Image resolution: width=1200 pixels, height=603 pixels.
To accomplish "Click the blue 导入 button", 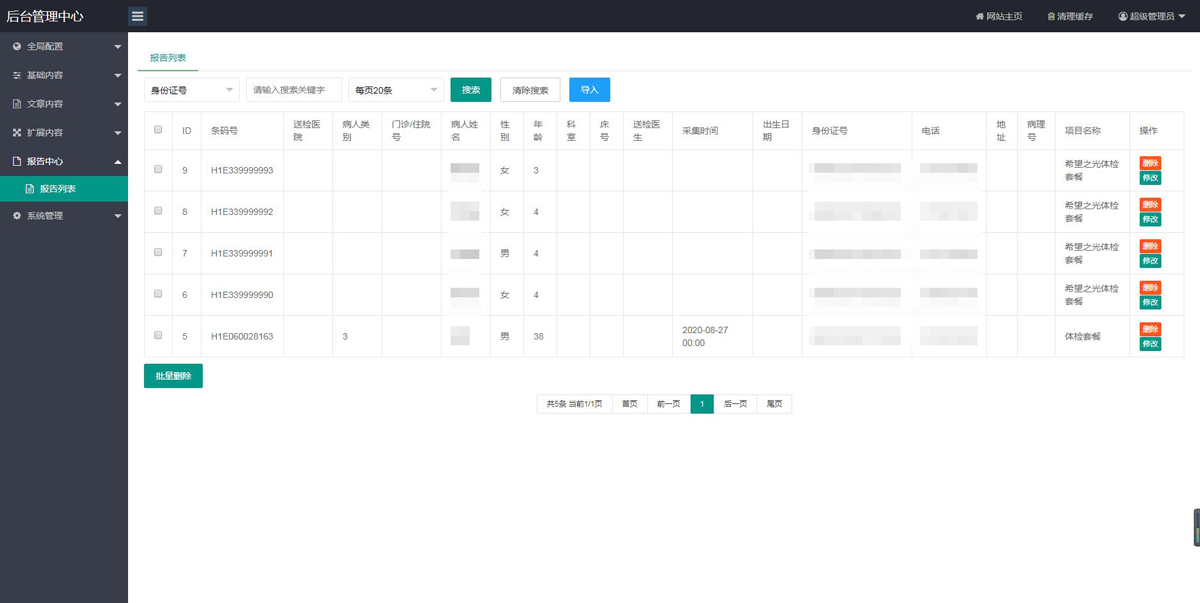I will (589, 90).
